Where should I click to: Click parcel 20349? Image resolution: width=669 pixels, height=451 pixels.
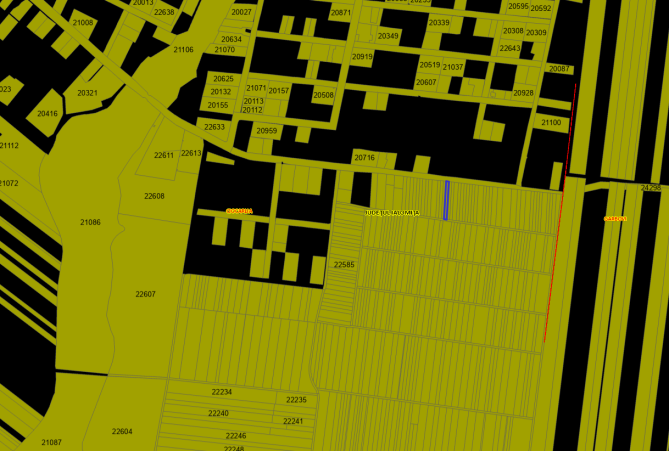388,36
